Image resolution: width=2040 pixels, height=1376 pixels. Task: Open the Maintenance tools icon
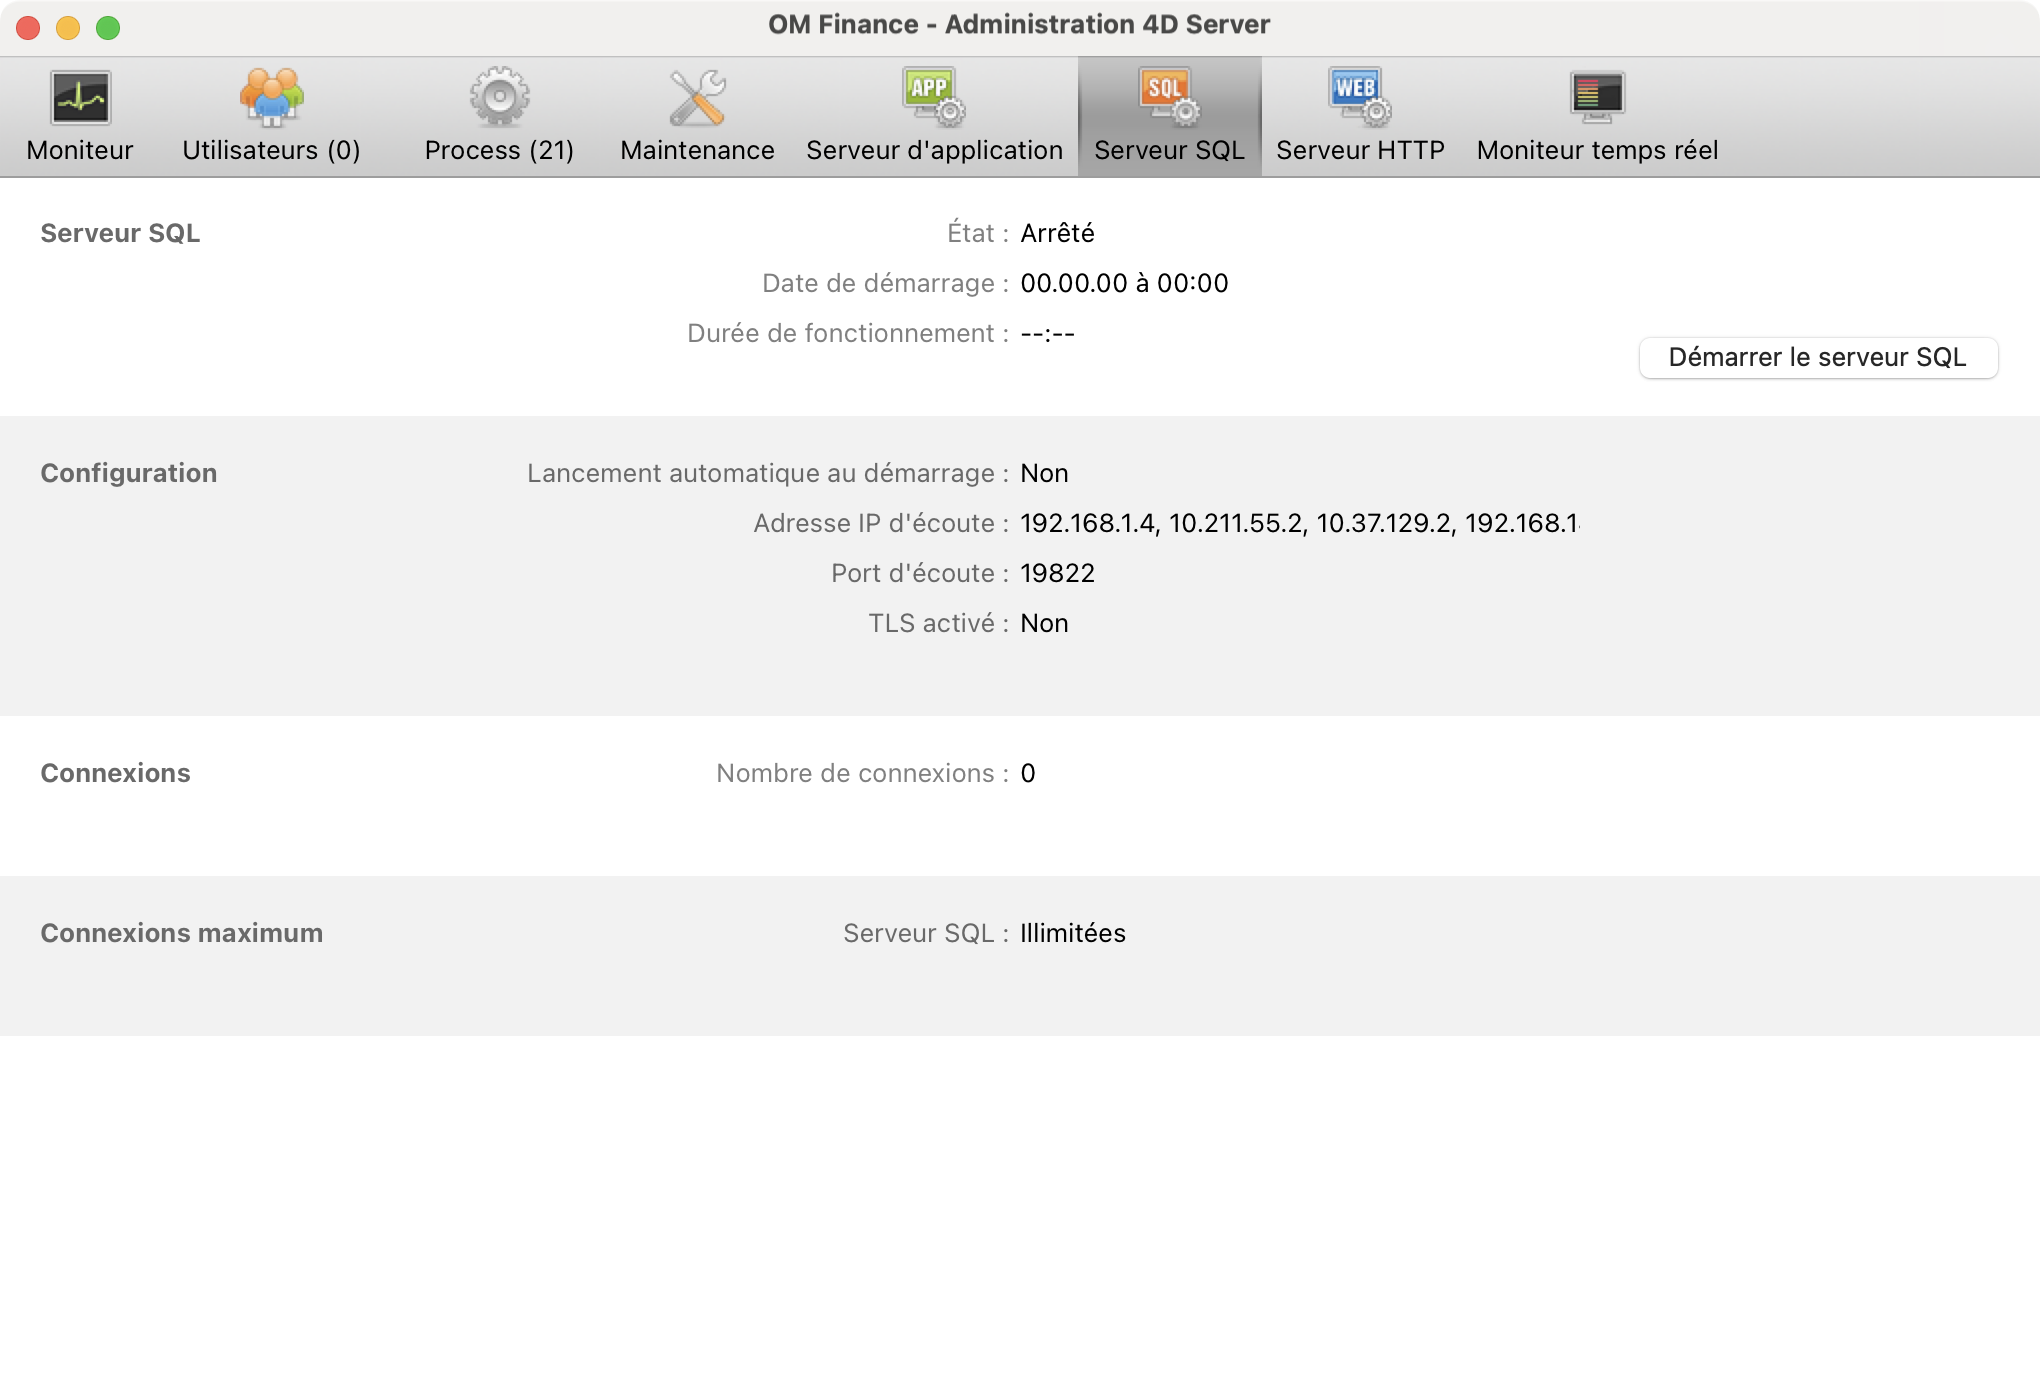(697, 98)
